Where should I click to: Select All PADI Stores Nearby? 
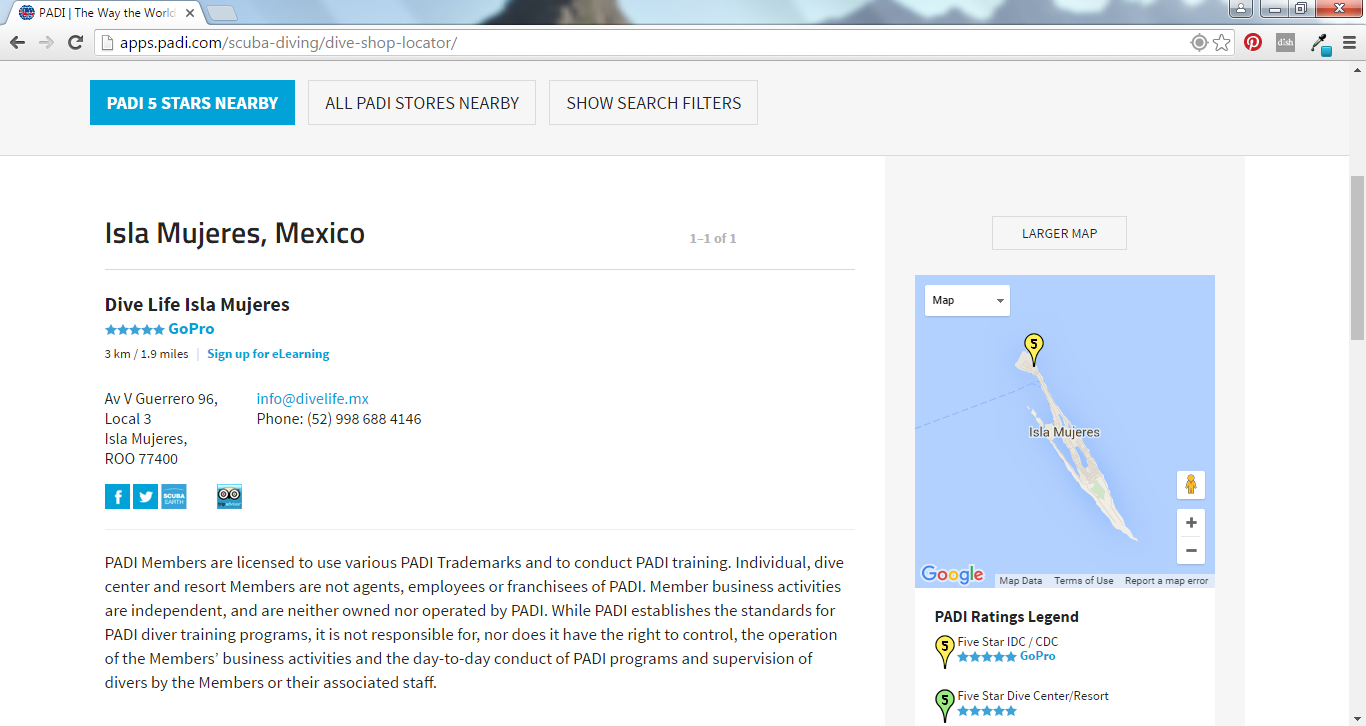422,103
